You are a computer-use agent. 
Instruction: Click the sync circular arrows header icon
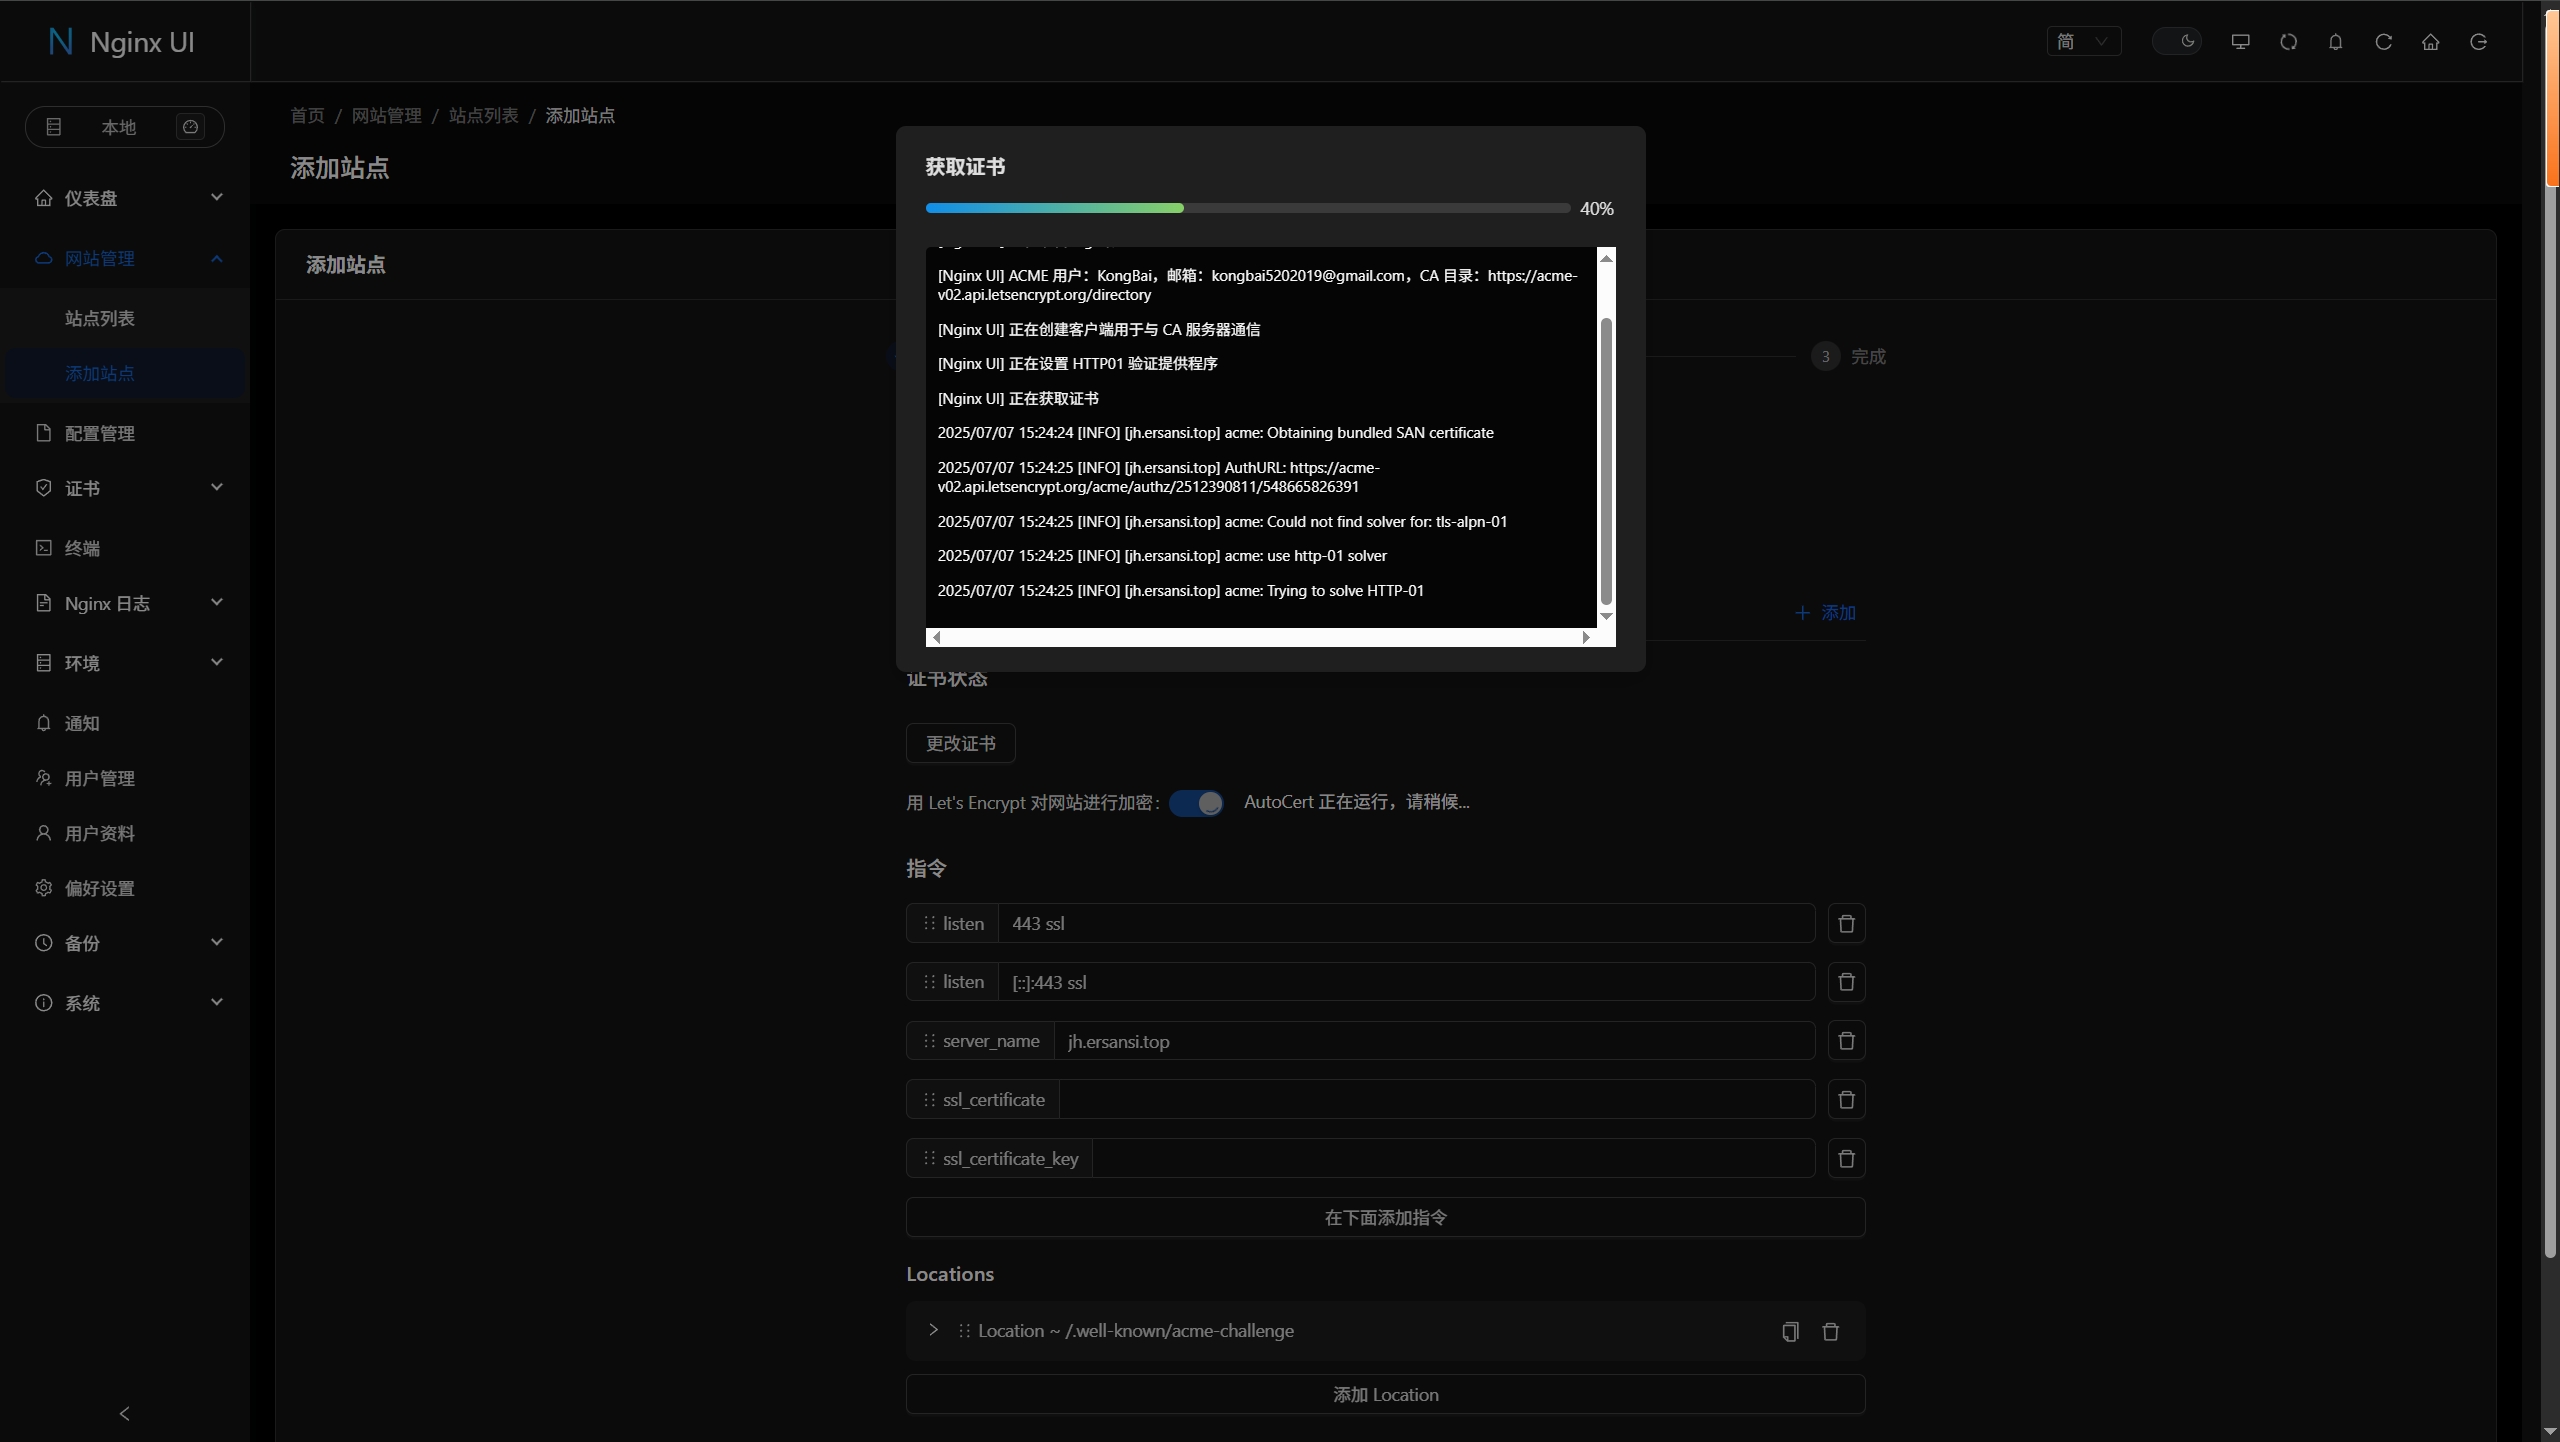pyautogui.click(x=2288, y=41)
